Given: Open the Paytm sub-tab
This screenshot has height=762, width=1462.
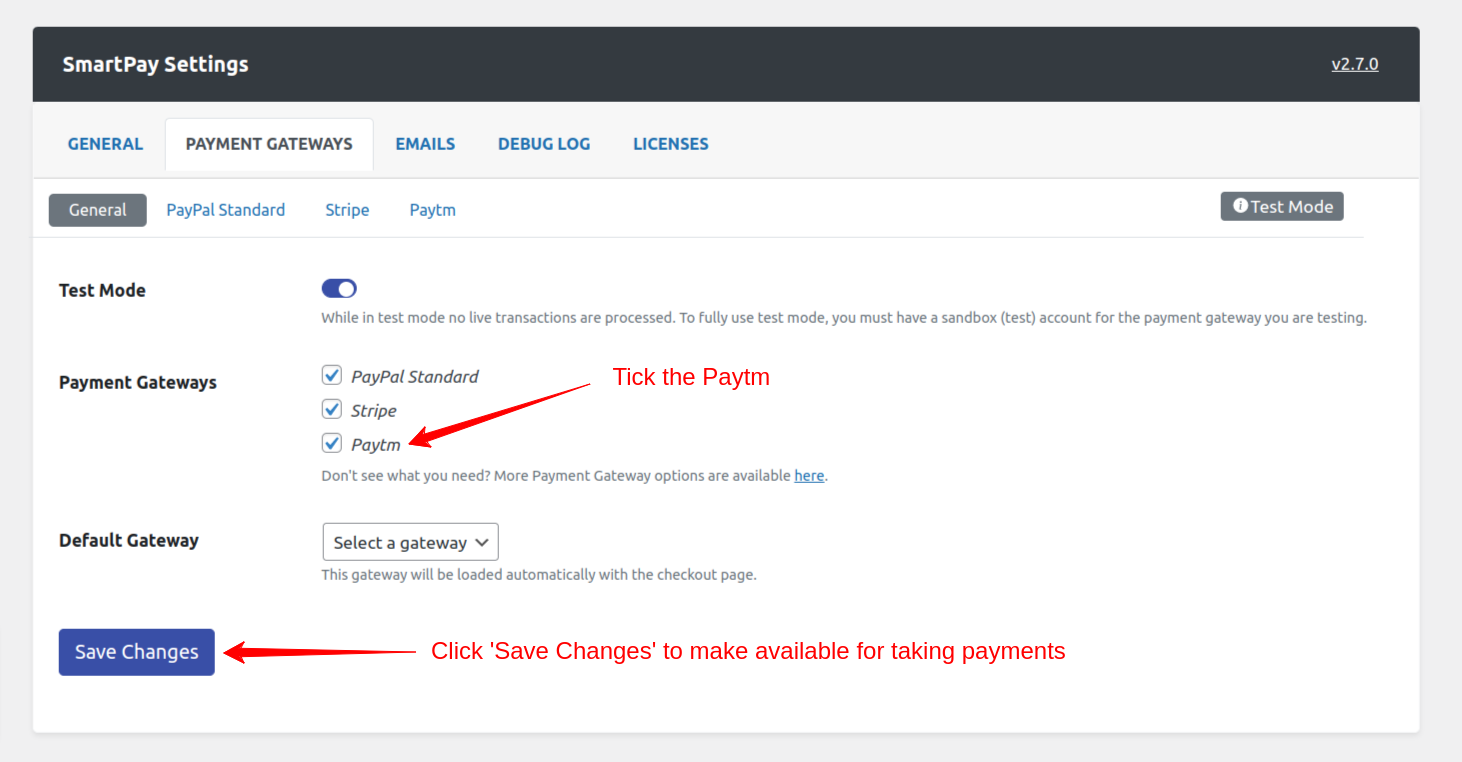Looking at the screenshot, I should [x=433, y=210].
